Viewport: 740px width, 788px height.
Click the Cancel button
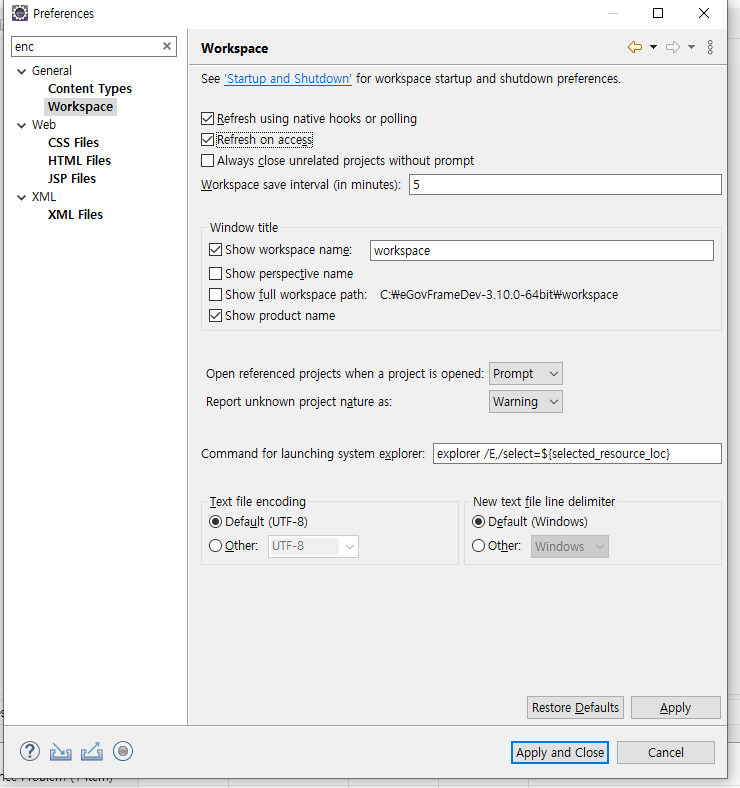pos(666,752)
